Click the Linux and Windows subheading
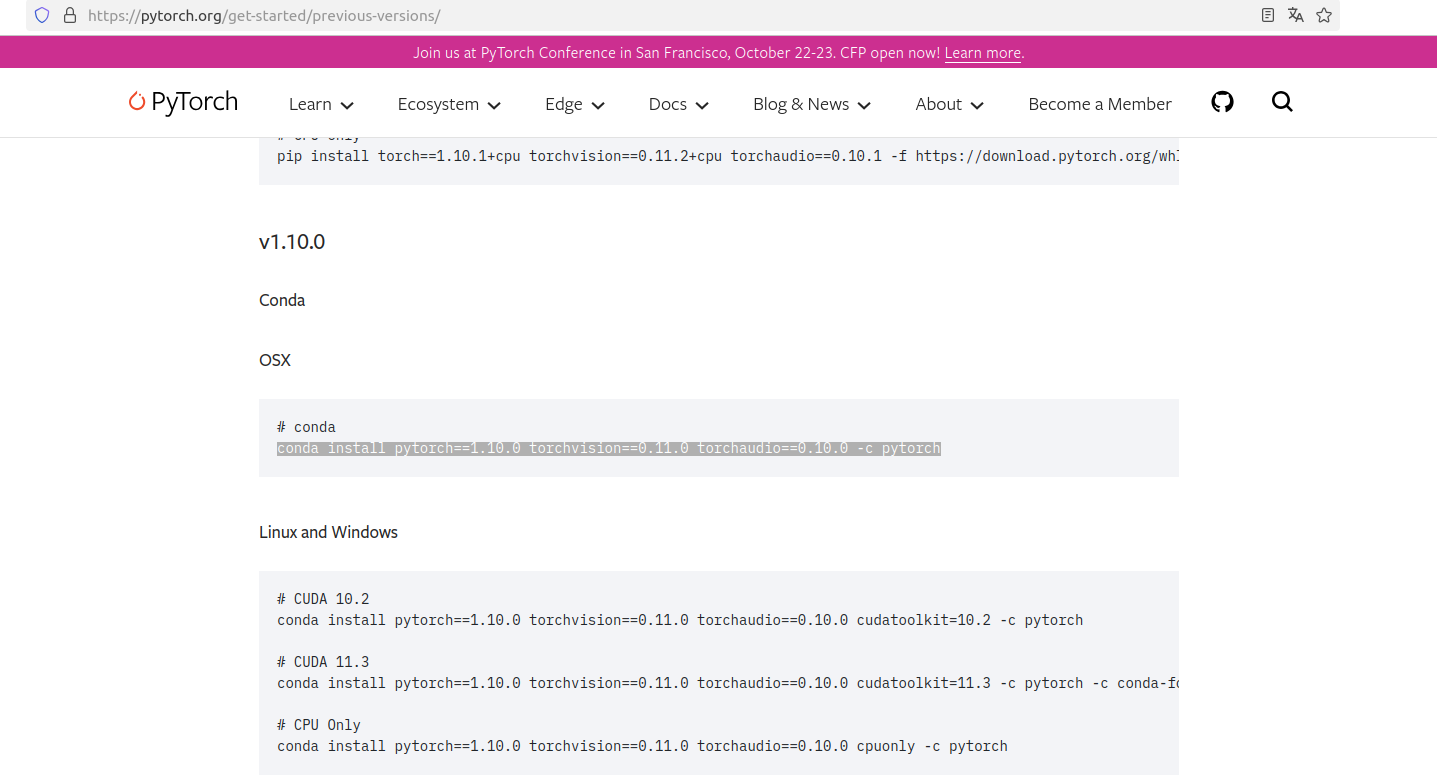The width and height of the screenshot is (1437, 780). point(328,532)
